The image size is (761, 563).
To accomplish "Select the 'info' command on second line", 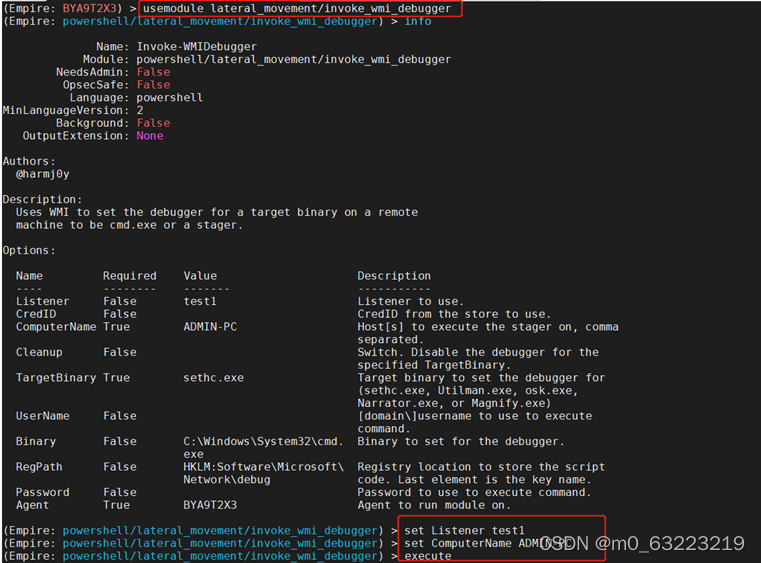I will (418, 21).
